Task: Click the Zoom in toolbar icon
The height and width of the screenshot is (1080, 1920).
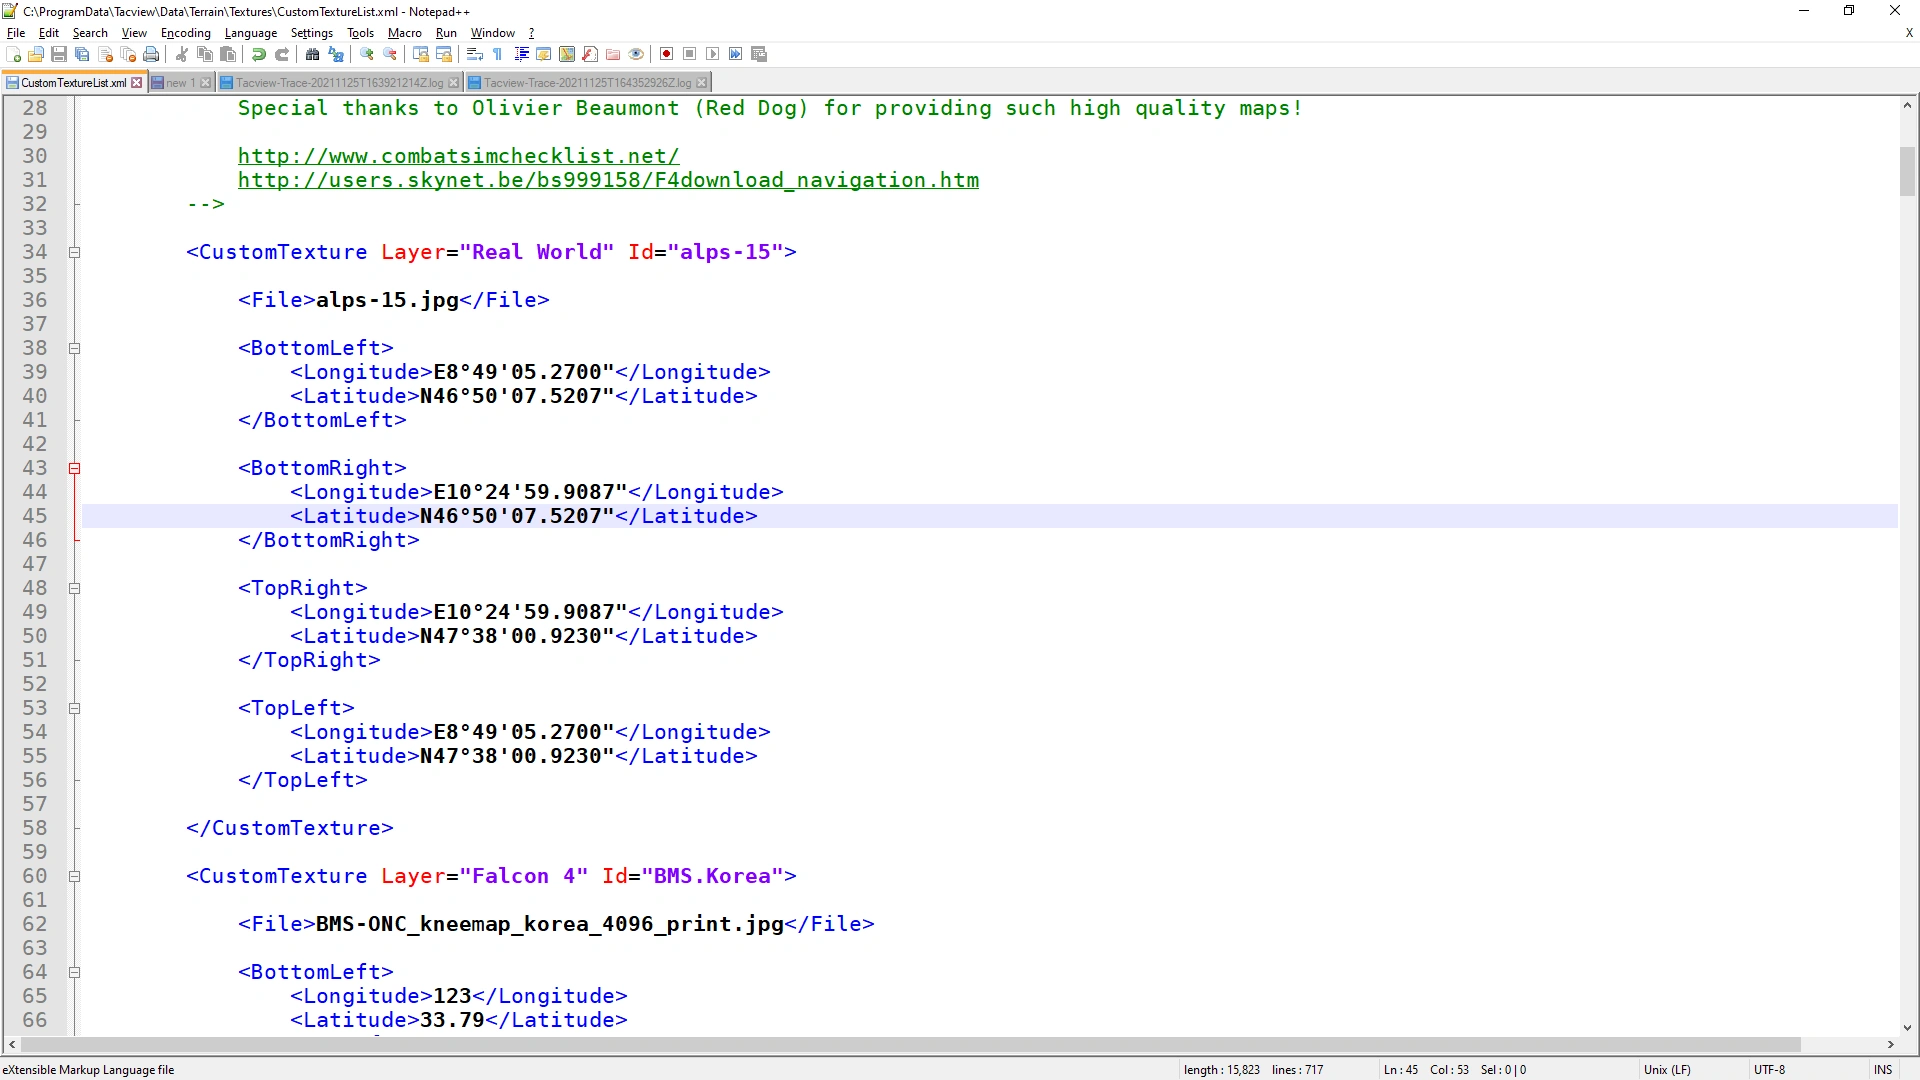Action: click(x=367, y=54)
